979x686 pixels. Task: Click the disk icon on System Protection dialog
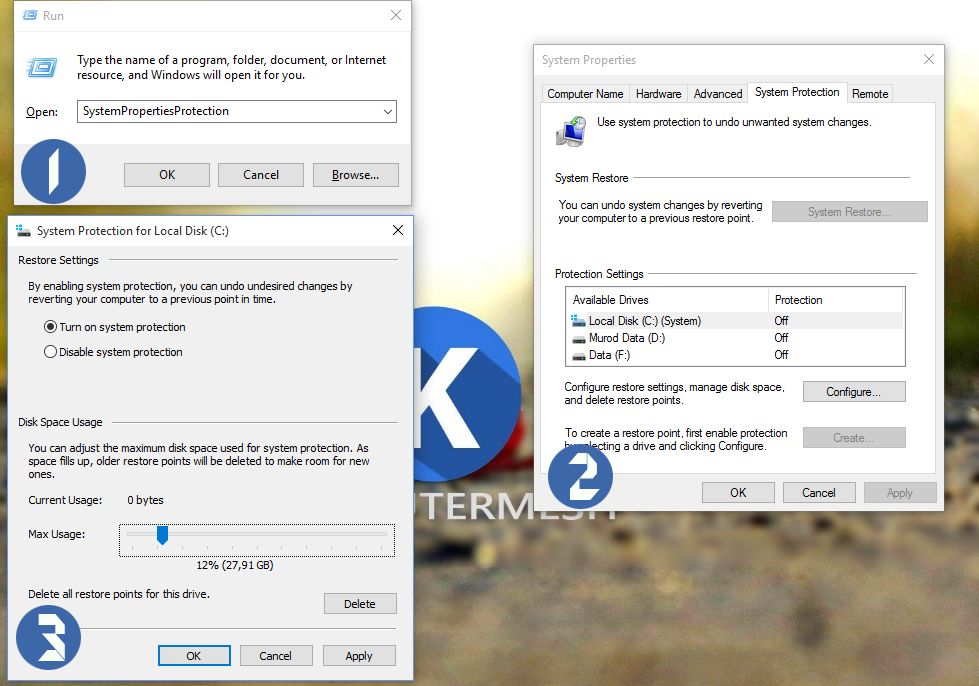point(22,230)
